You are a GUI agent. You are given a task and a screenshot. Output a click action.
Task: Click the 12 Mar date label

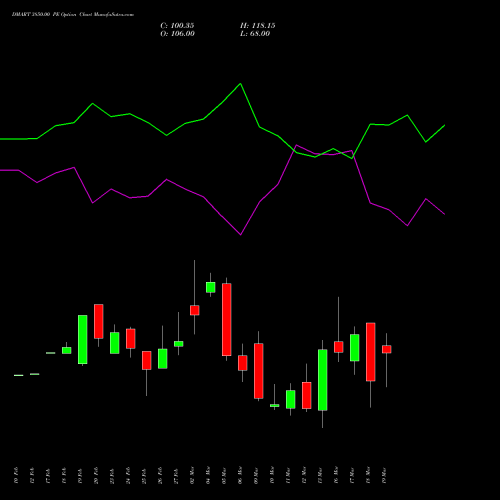(x=304, y=475)
